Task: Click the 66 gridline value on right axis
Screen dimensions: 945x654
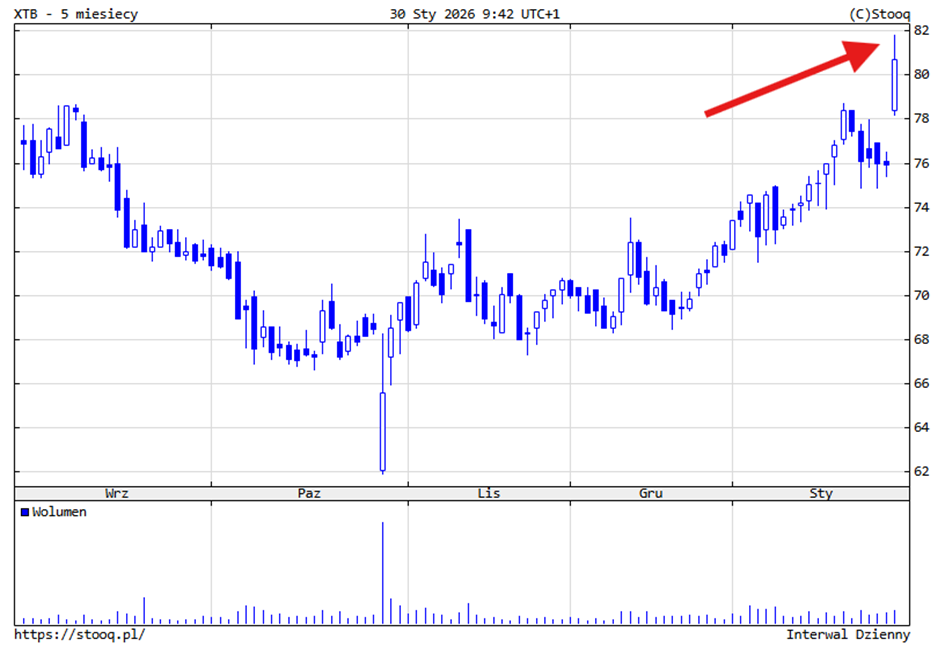Action: (x=922, y=381)
